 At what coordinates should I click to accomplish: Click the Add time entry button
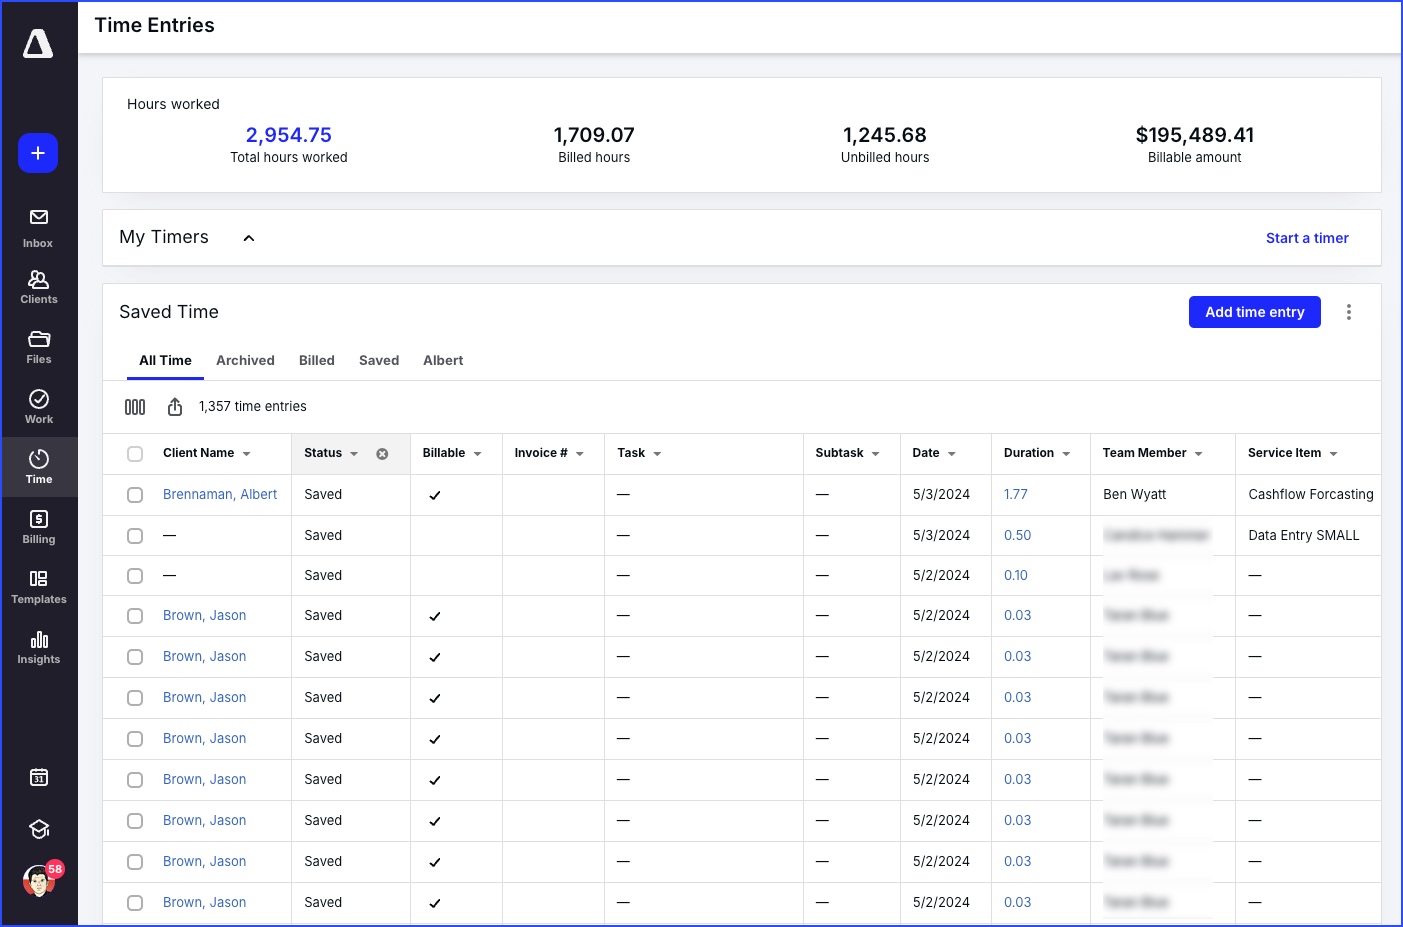(x=1255, y=312)
